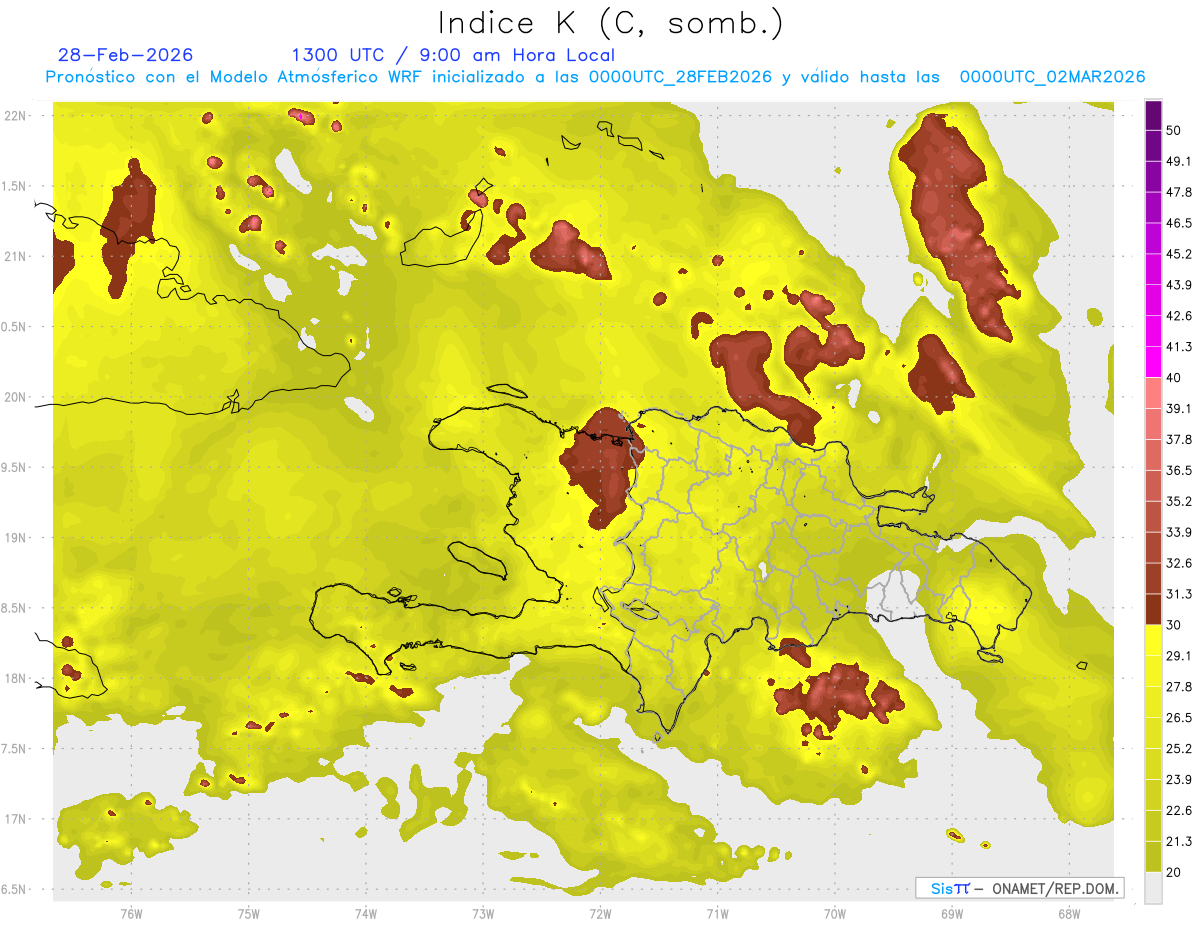Click the colorbar value "36.5"

pyautogui.click(x=1179, y=470)
